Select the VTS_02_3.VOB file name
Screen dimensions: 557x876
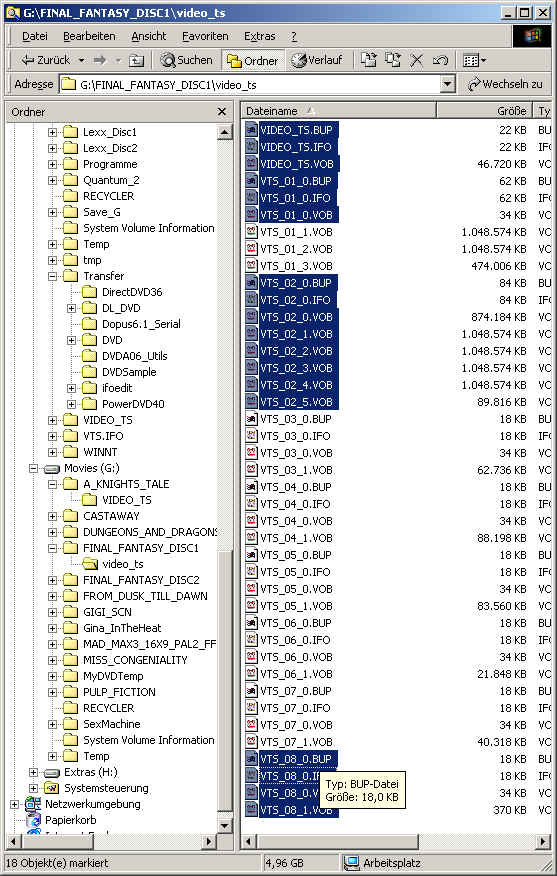(297, 368)
